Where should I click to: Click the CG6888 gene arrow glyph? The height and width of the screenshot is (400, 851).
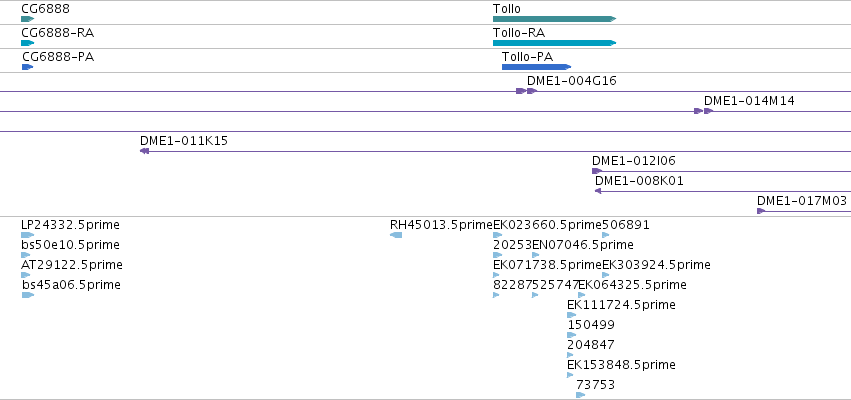point(27,19)
